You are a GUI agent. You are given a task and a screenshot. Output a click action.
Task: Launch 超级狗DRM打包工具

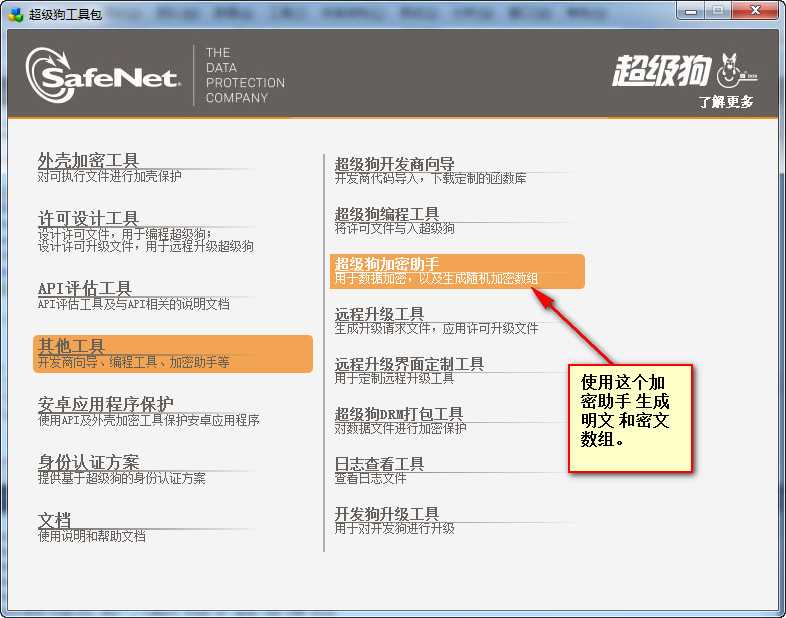click(399, 414)
